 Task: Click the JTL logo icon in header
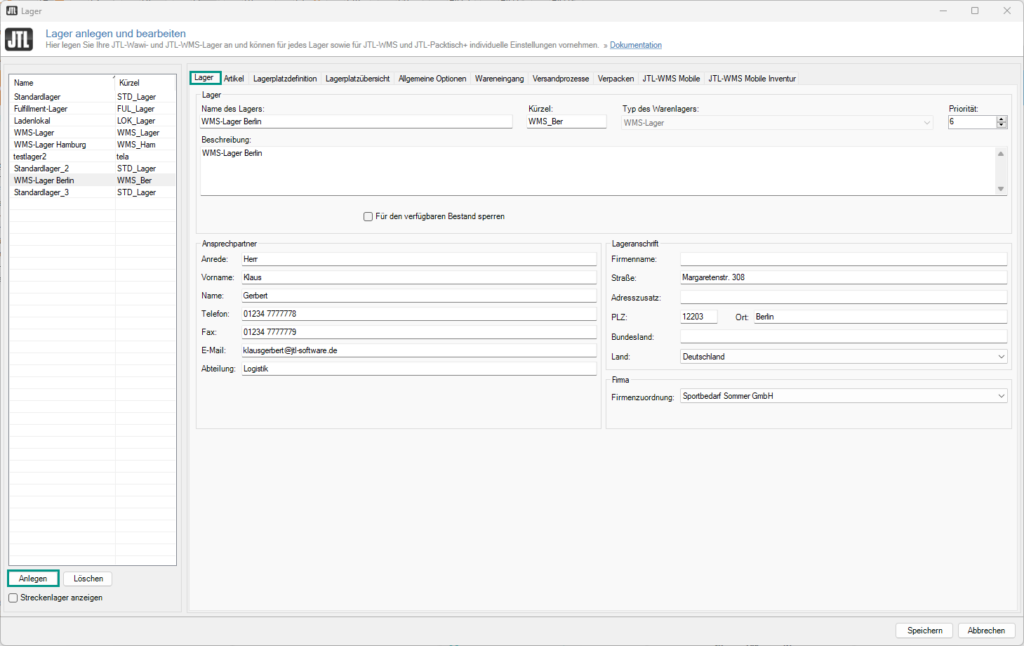19,40
